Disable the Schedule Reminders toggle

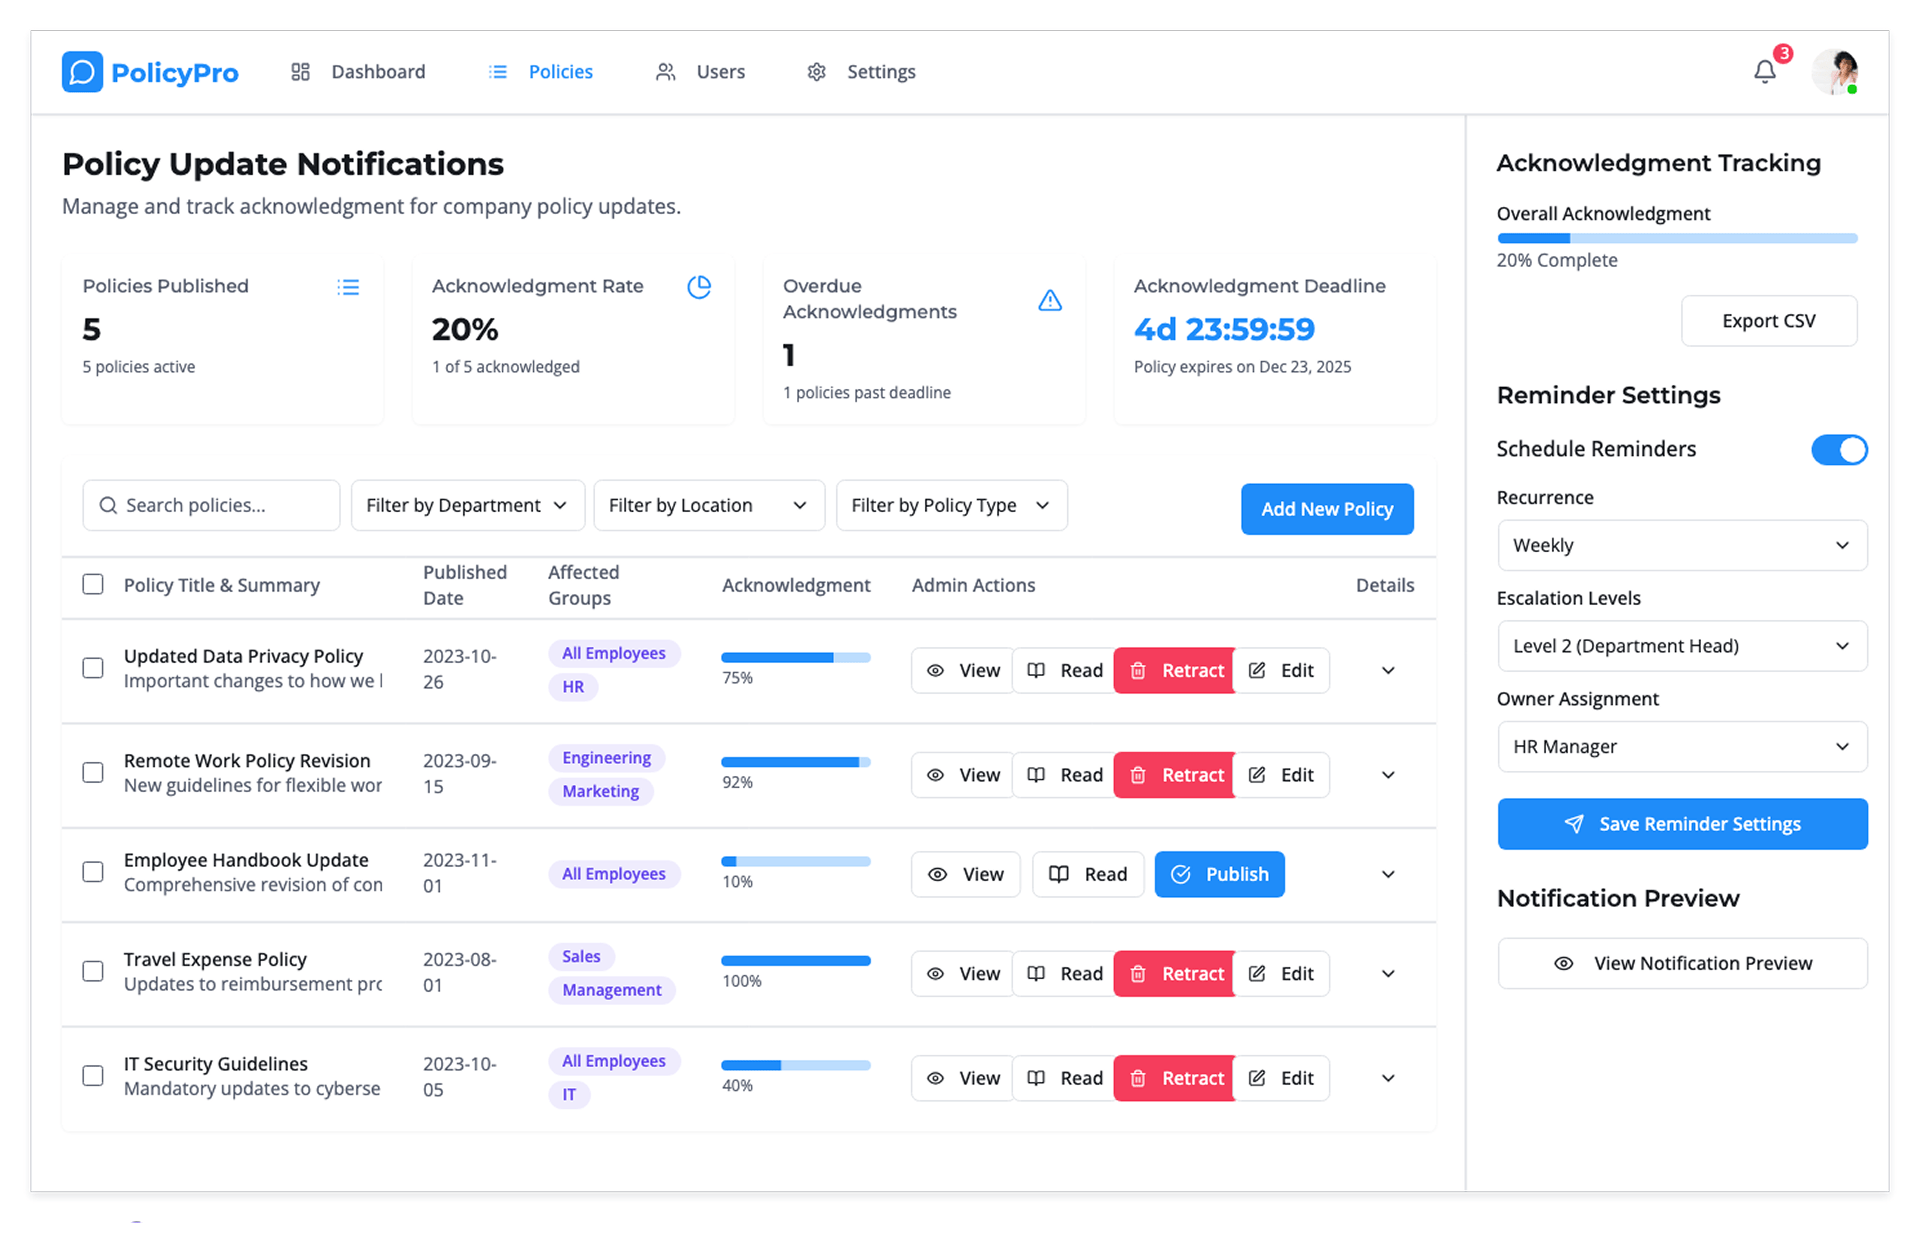pyautogui.click(x=1838, y=450)
